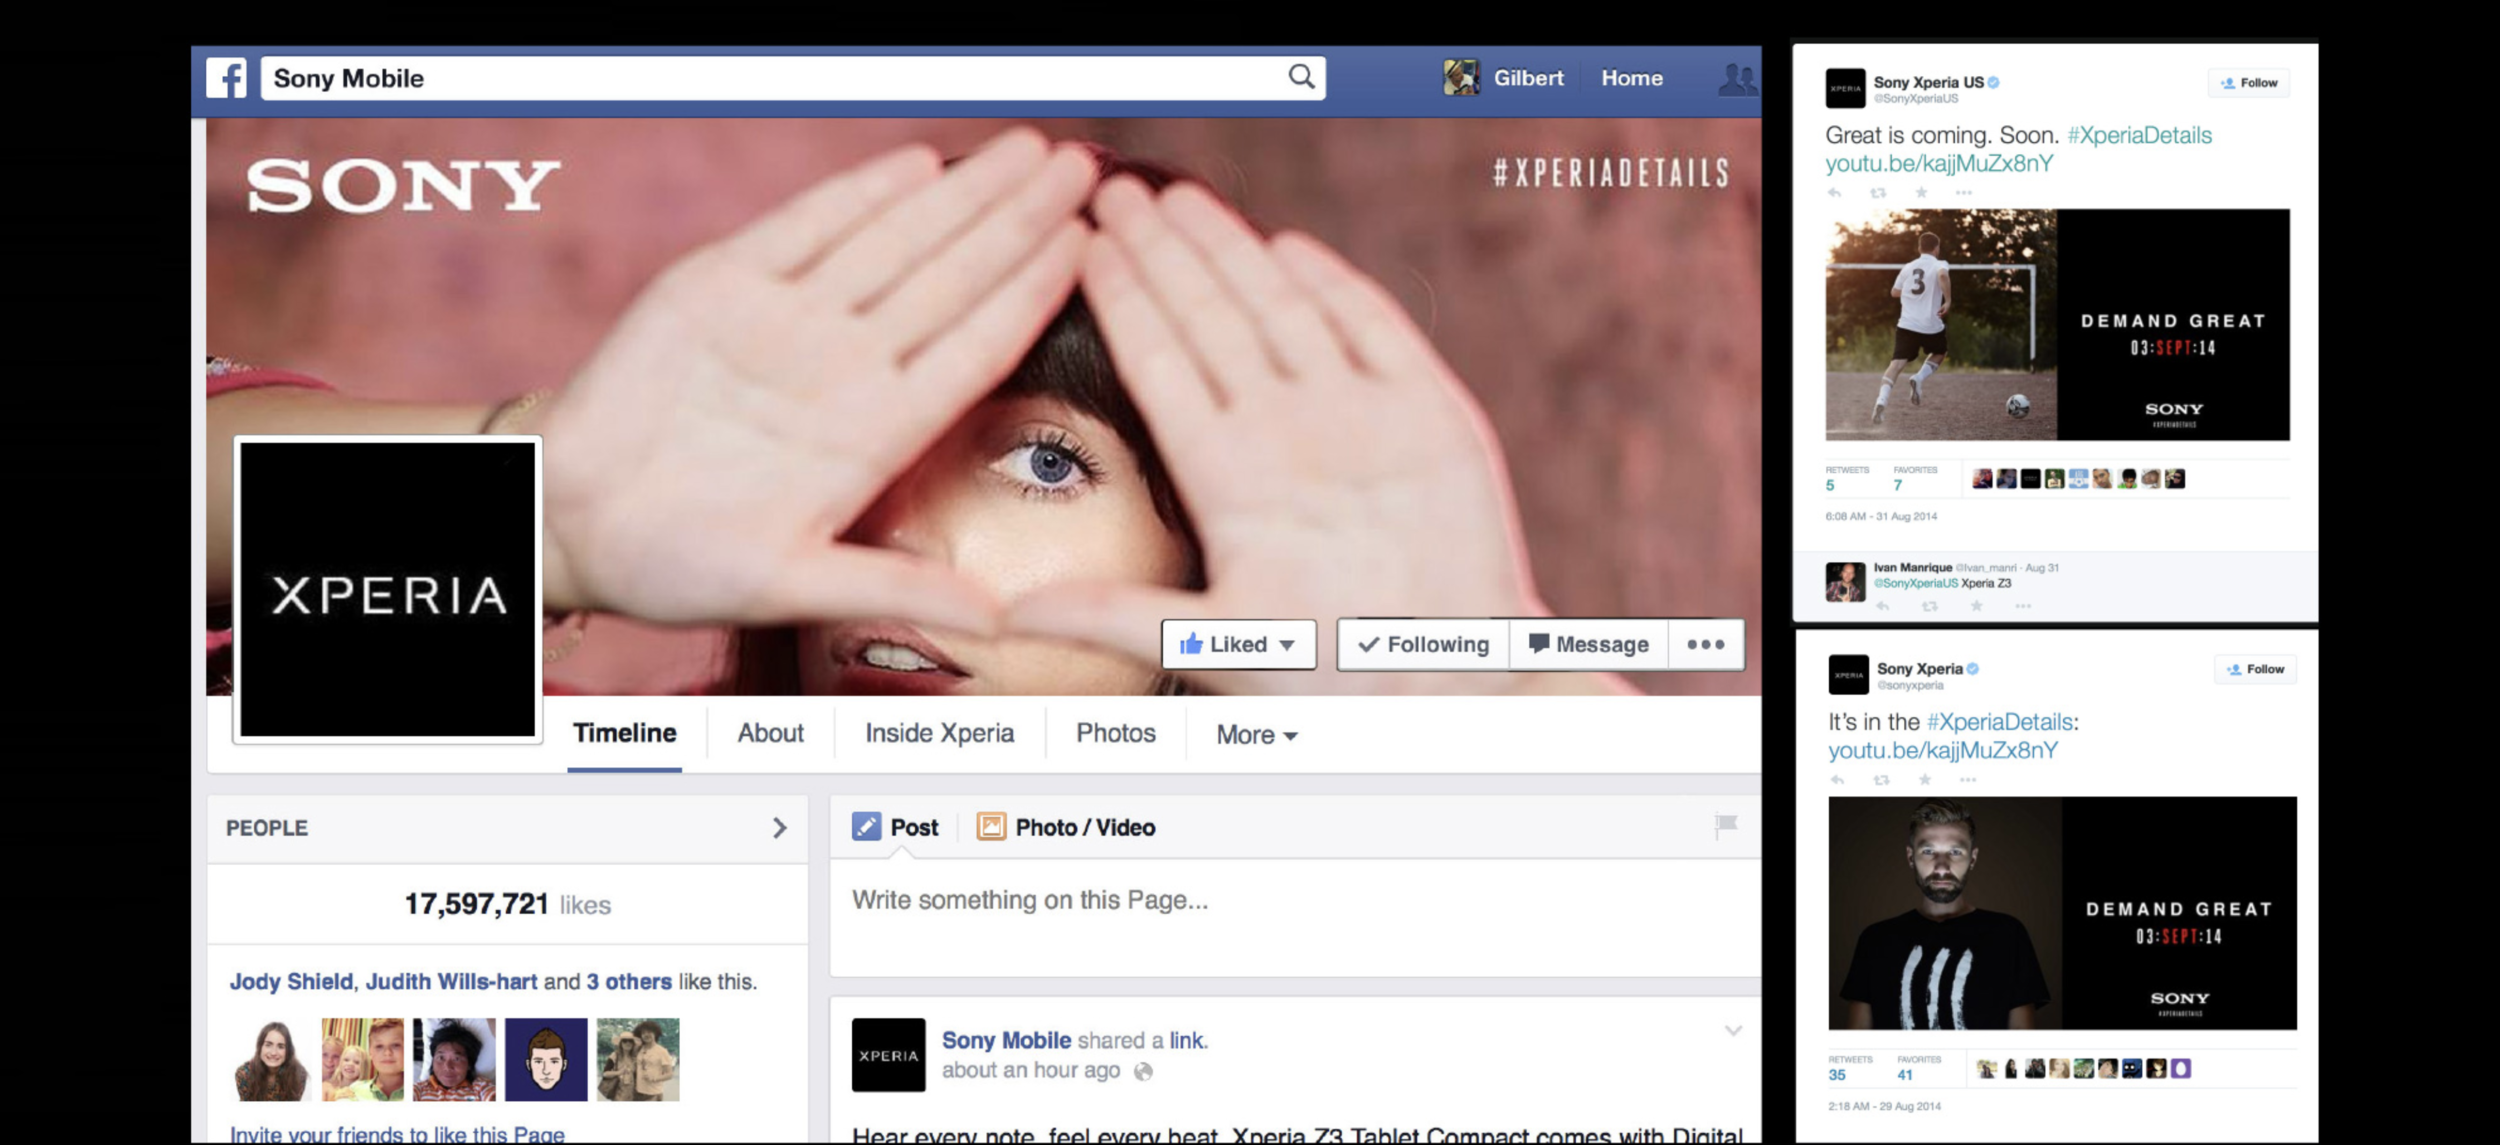
Task: Open the bearded man Demand Great image
Action: [x=2062, y=913]
